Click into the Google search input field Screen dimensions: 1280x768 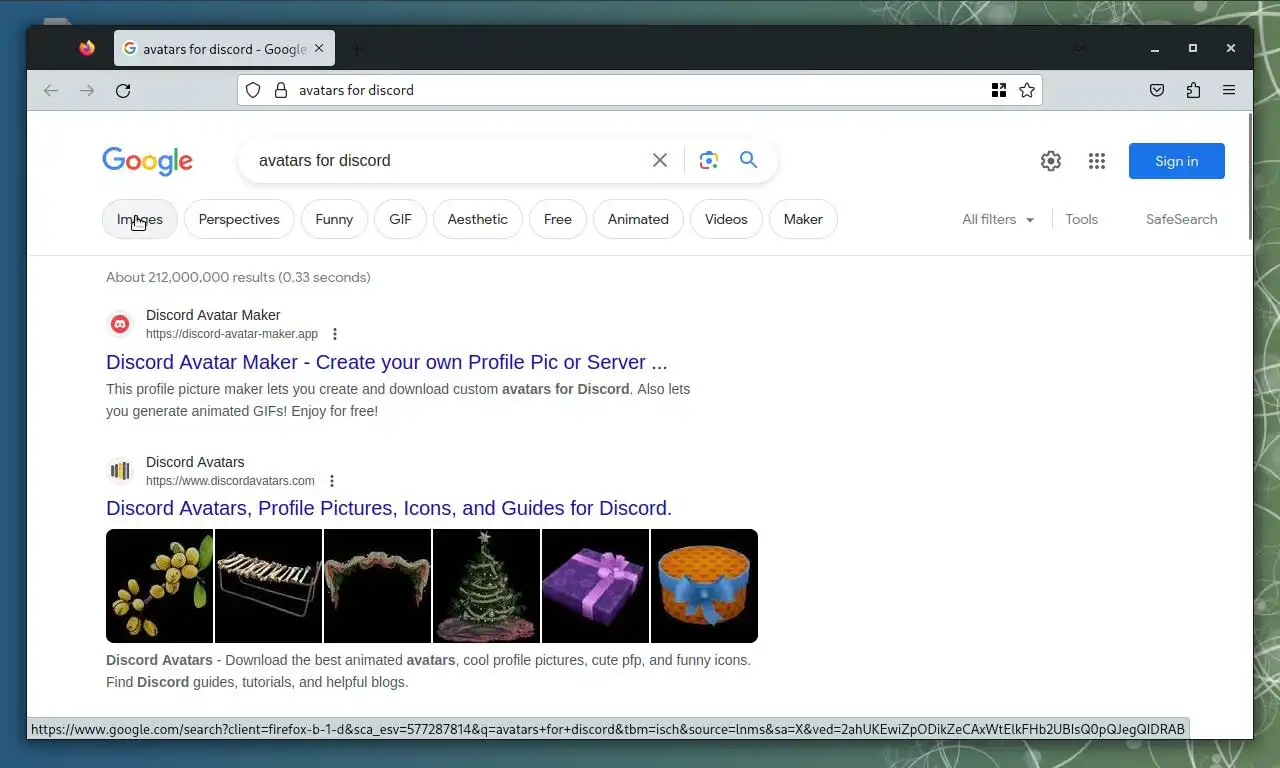(x=450, y=160)
